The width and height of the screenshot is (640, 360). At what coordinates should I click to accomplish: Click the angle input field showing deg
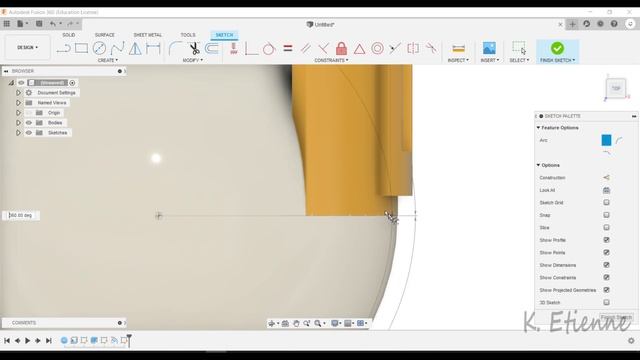coord(22,215)
